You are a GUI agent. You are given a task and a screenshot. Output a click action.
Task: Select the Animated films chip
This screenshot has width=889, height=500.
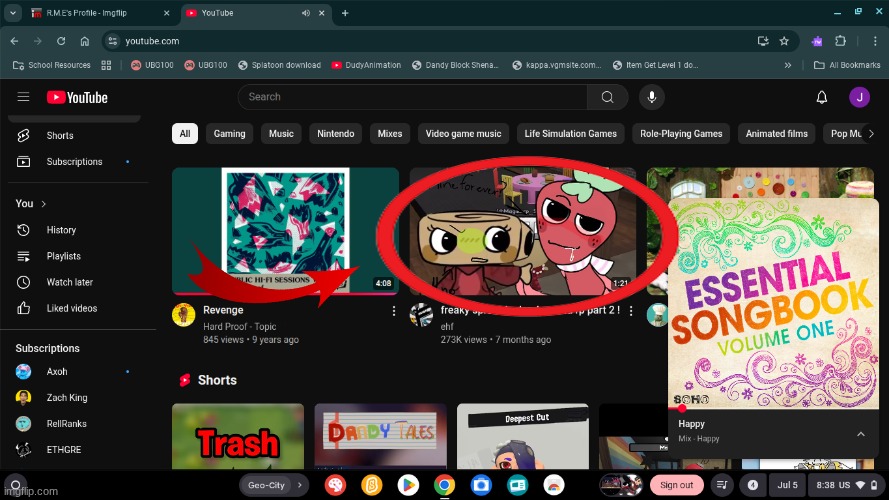[776, 134]
